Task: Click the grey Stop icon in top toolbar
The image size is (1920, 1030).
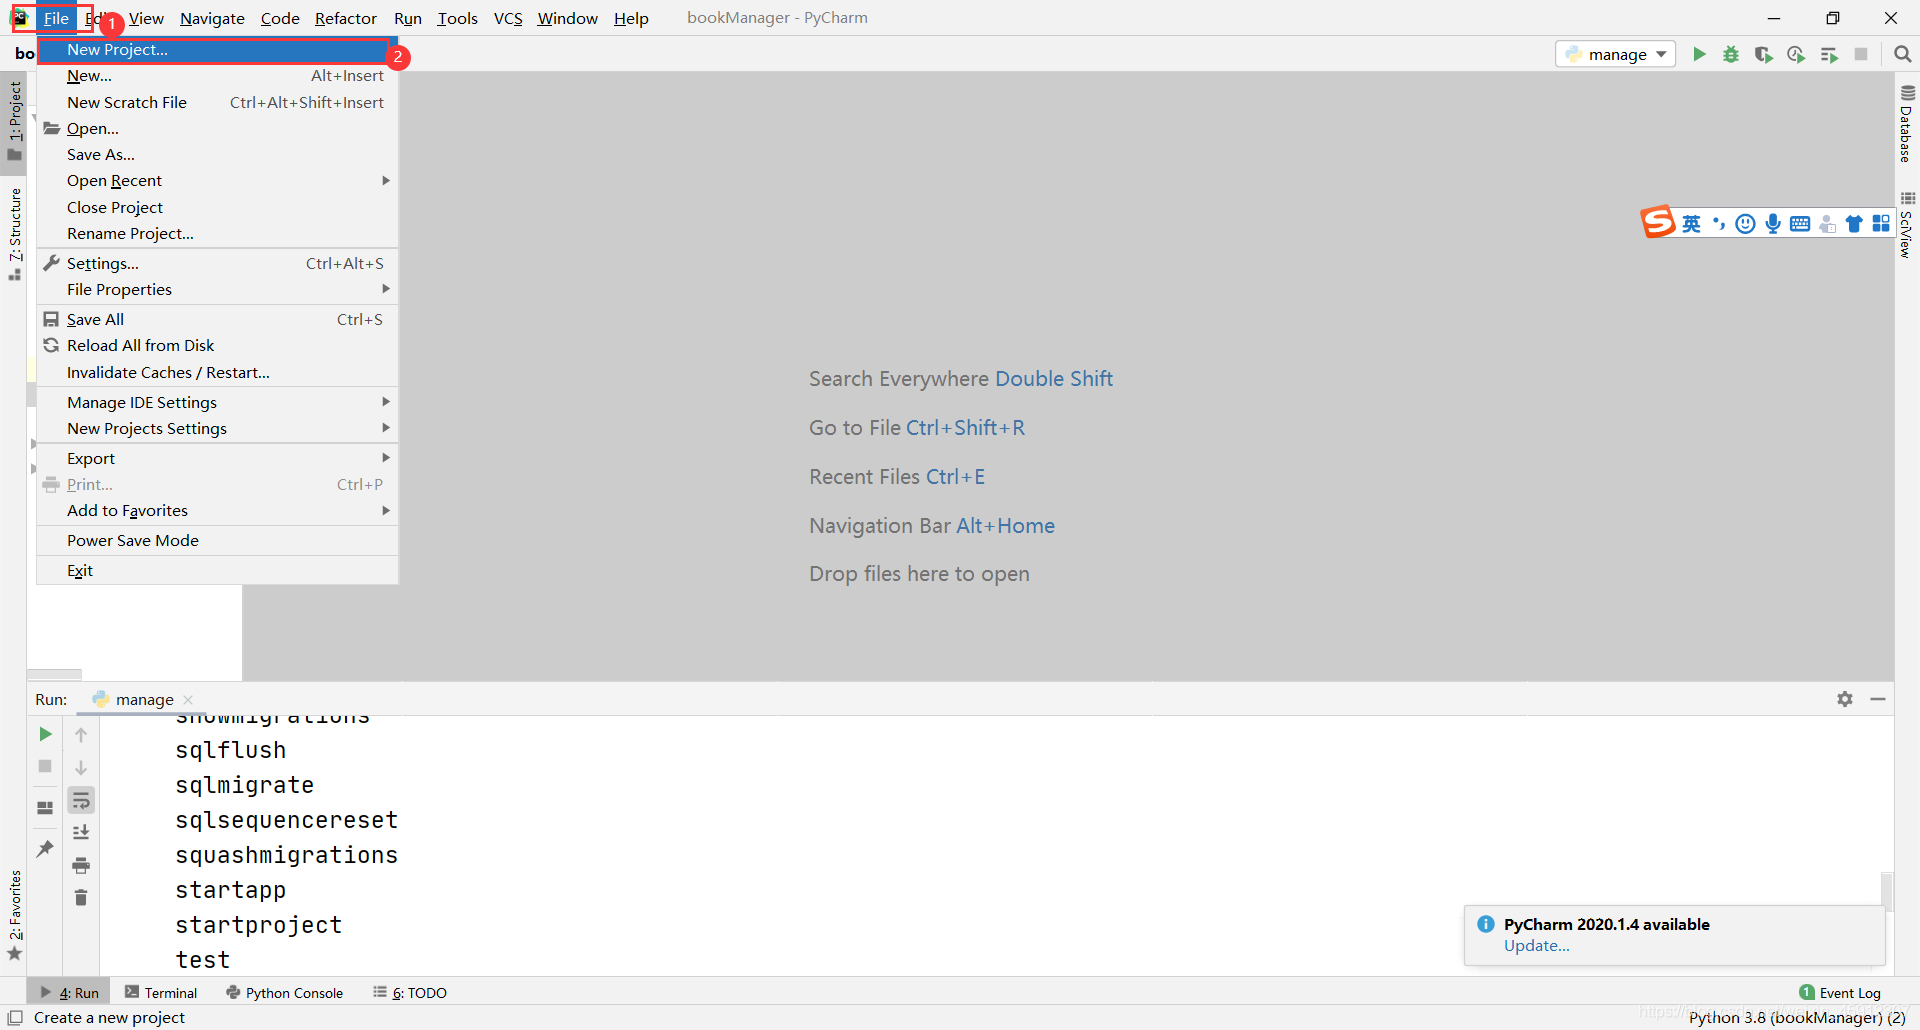Action: coord(1861,54)
